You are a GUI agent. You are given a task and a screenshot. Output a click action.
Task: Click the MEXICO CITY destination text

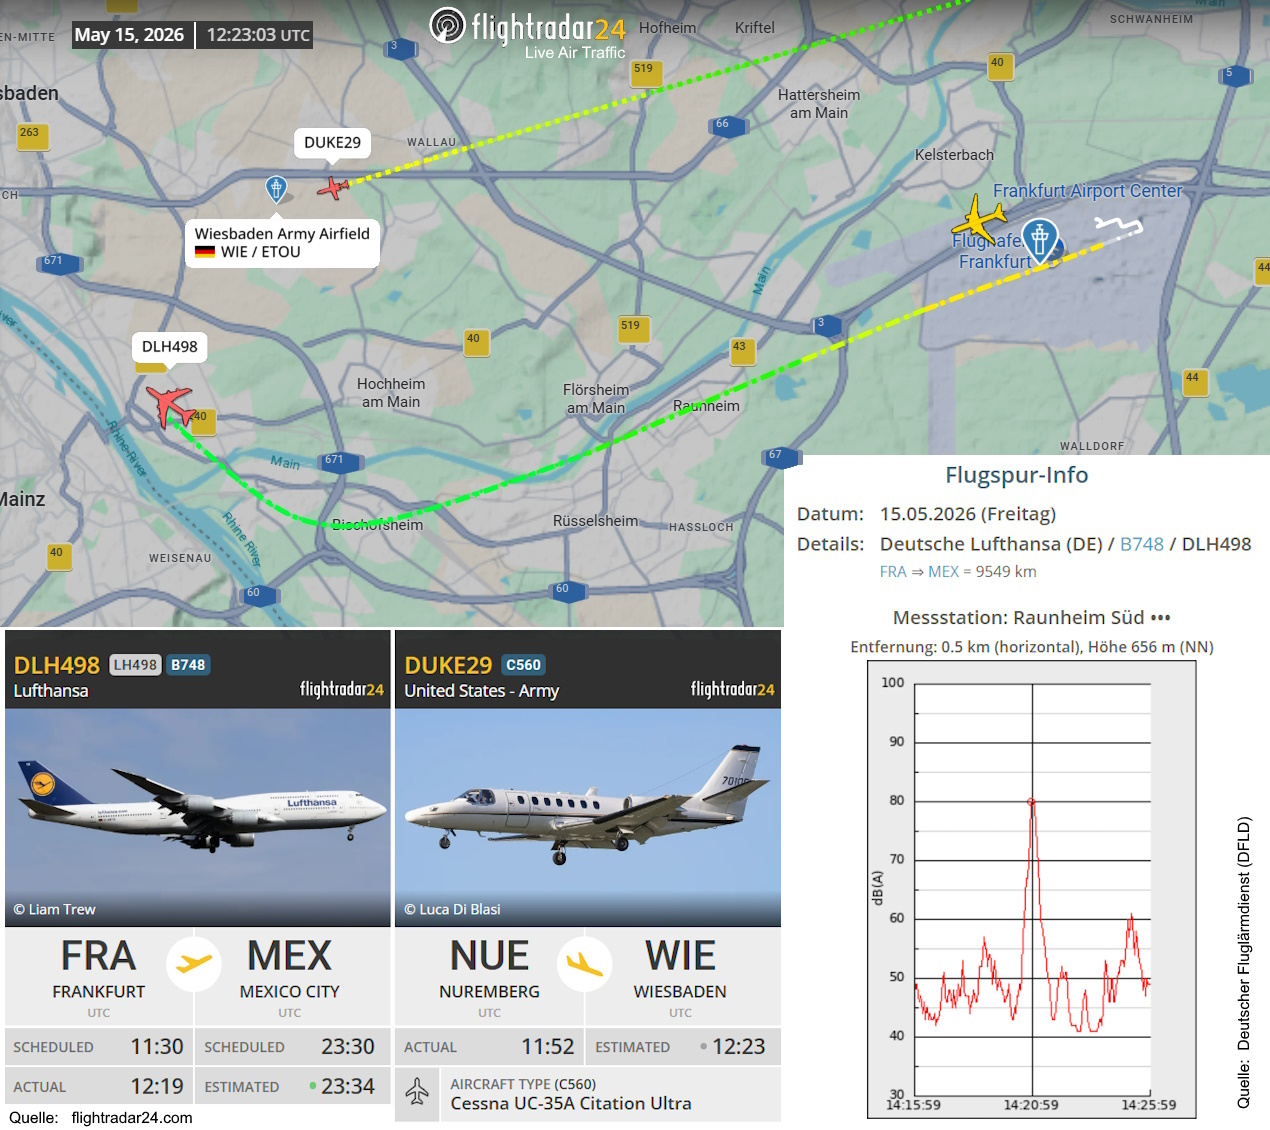tap(289, 992)
